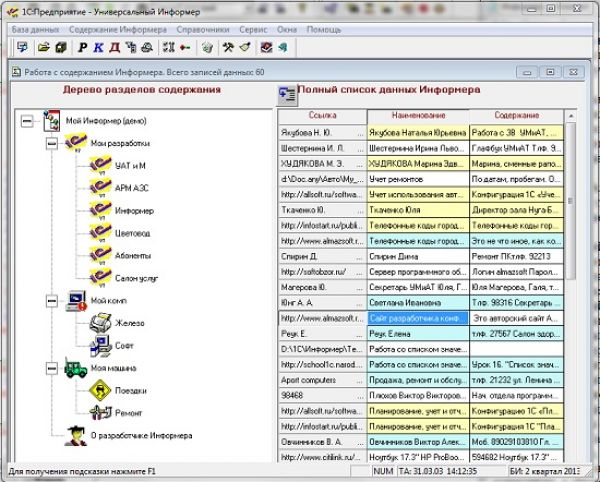Click the red Д toolbar icon
600x482 pixels.
point(115,47)
